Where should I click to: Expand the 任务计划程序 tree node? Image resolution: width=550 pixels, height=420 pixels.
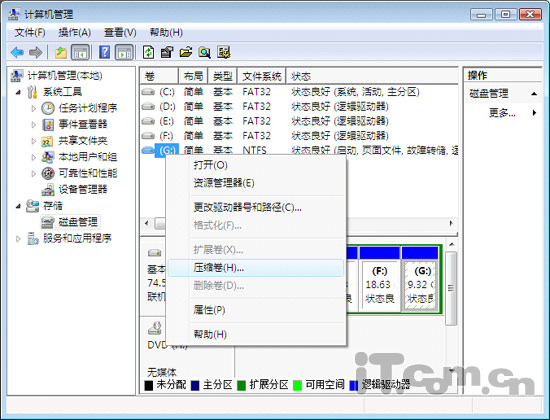(x=34, y=108)
